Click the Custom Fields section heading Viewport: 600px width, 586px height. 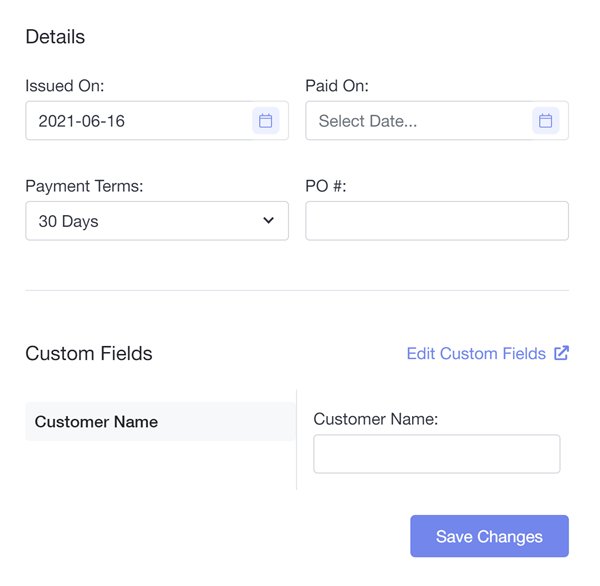coord(89,354)
